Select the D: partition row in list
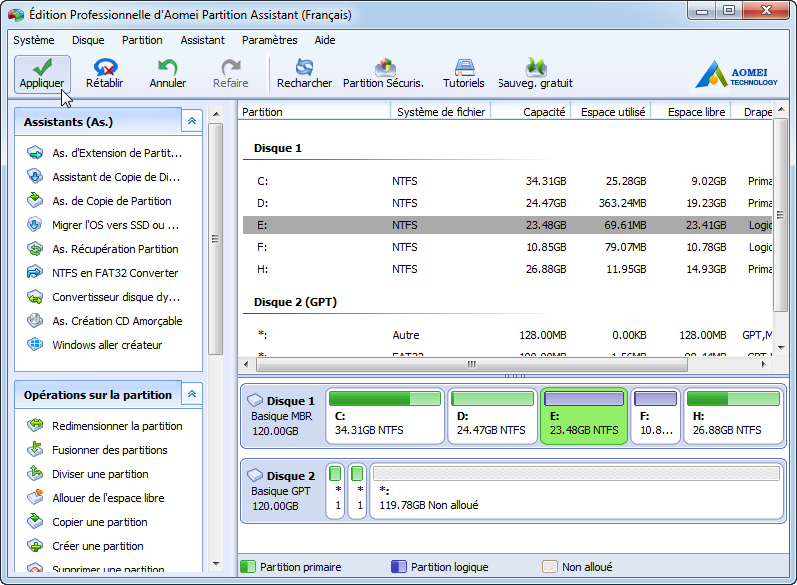This screenshot has width=797, height=585. [507, 203]
